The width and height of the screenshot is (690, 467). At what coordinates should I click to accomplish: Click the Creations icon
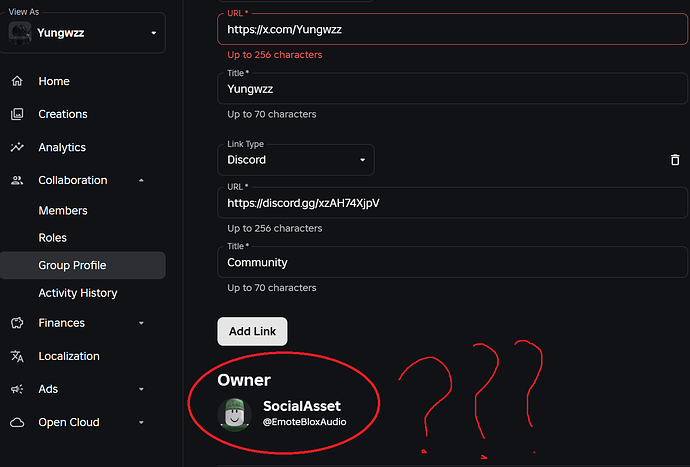[x=17, y=114]
